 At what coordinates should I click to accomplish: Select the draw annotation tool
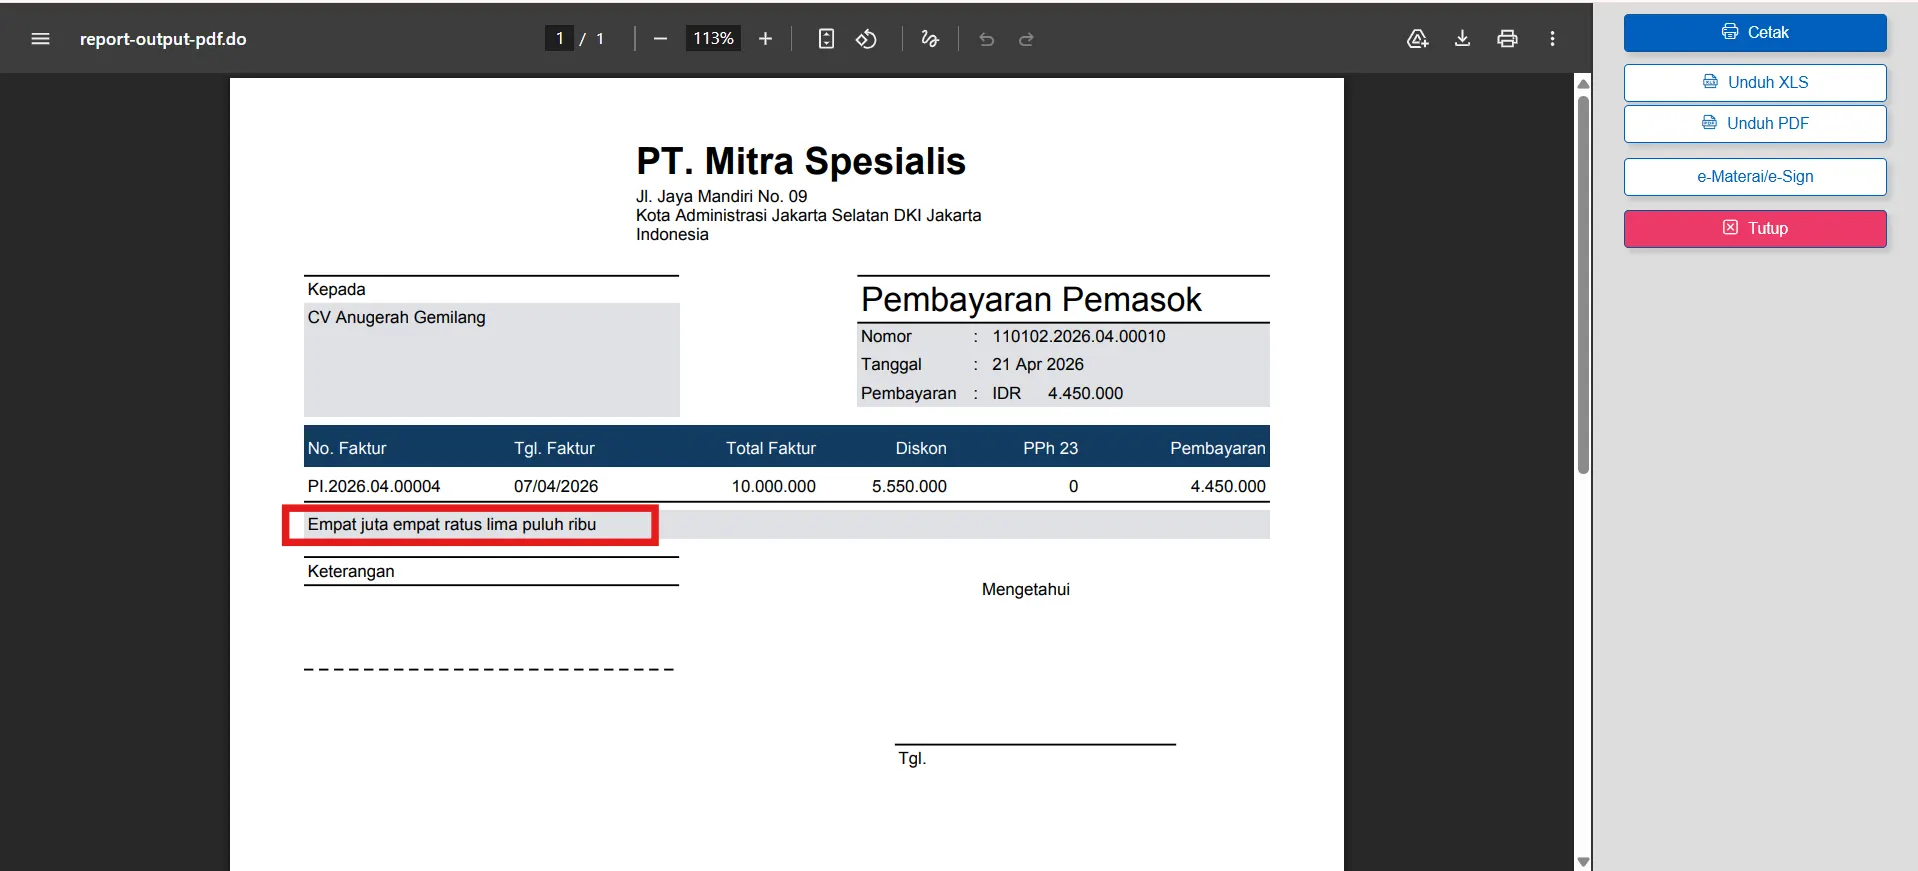930,39
